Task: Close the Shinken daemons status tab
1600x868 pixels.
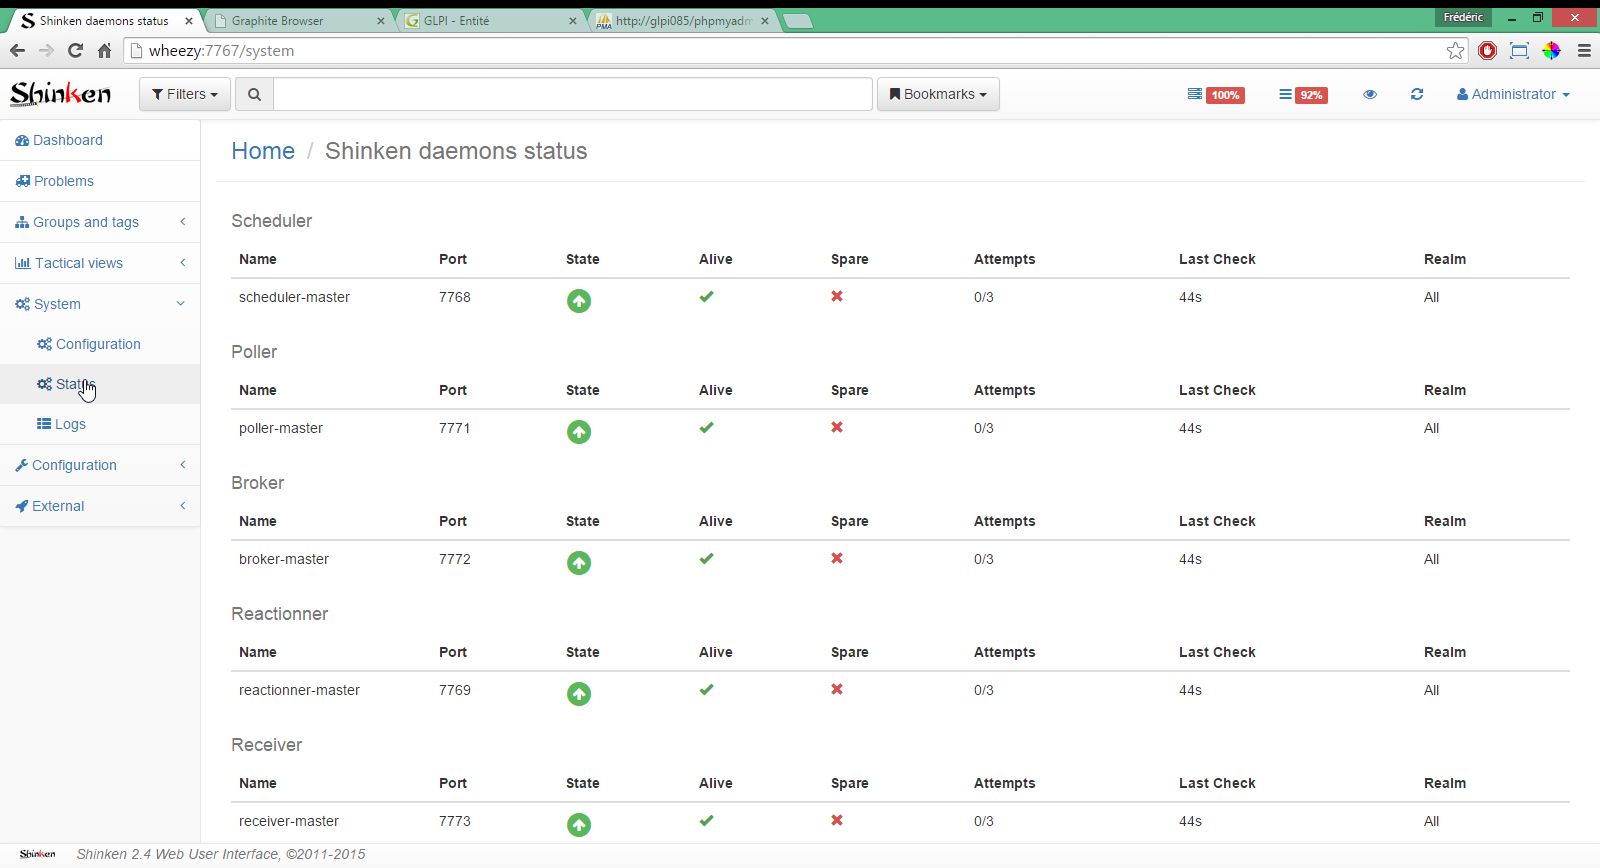Action: coord(188,20)
